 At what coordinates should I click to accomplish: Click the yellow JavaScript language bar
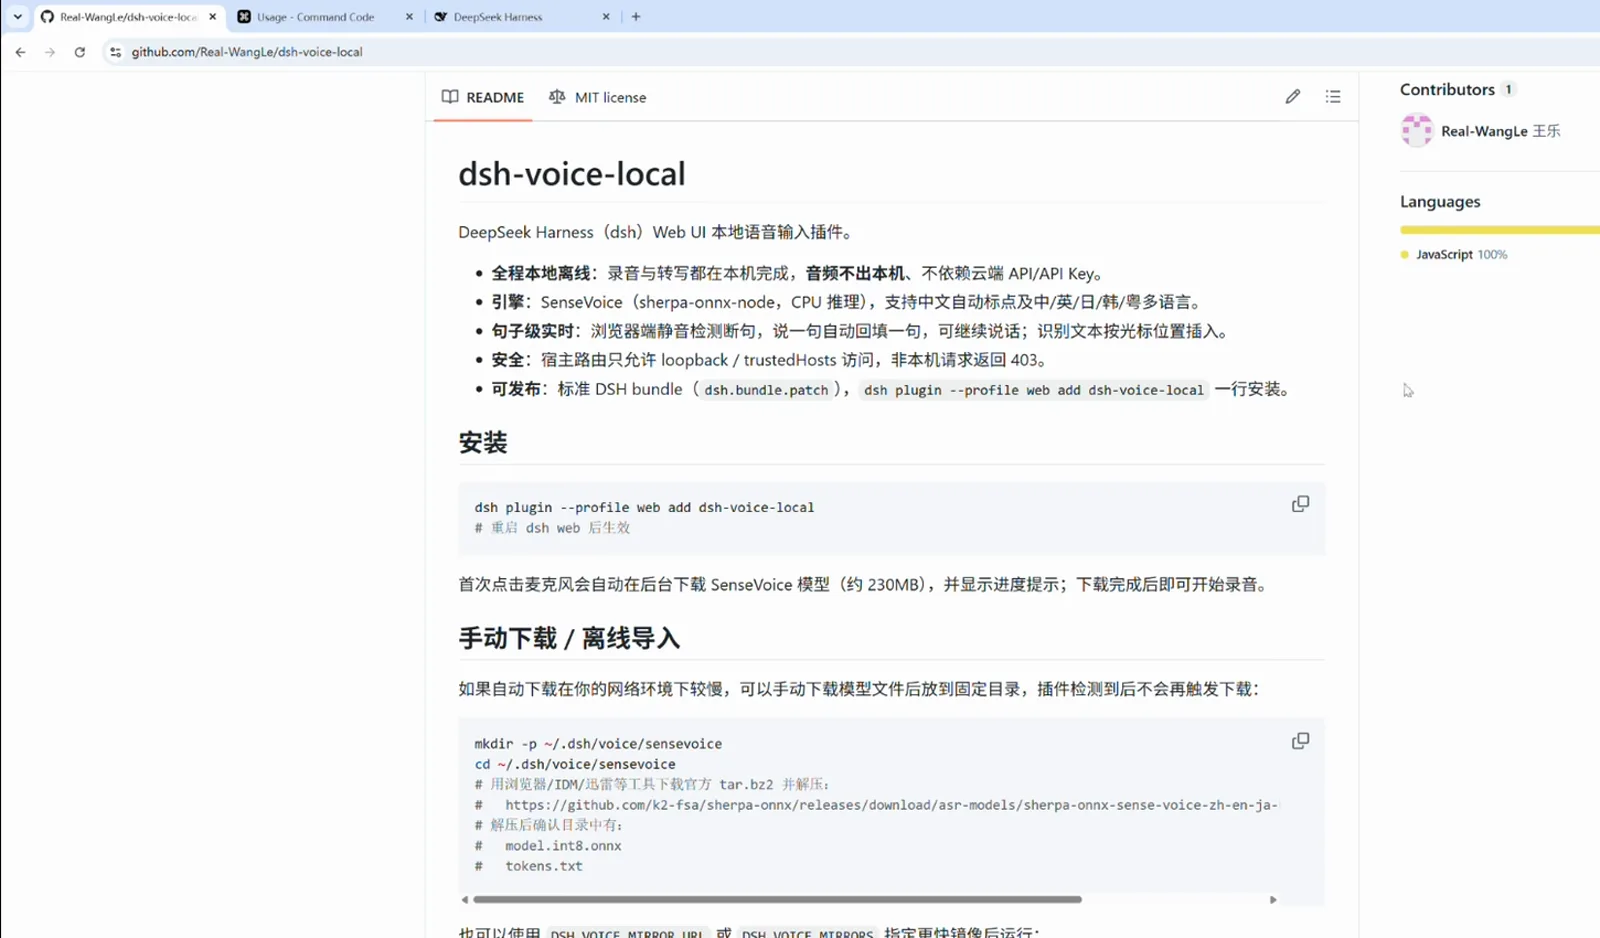pyautogui.click(x=1500, y=230)
